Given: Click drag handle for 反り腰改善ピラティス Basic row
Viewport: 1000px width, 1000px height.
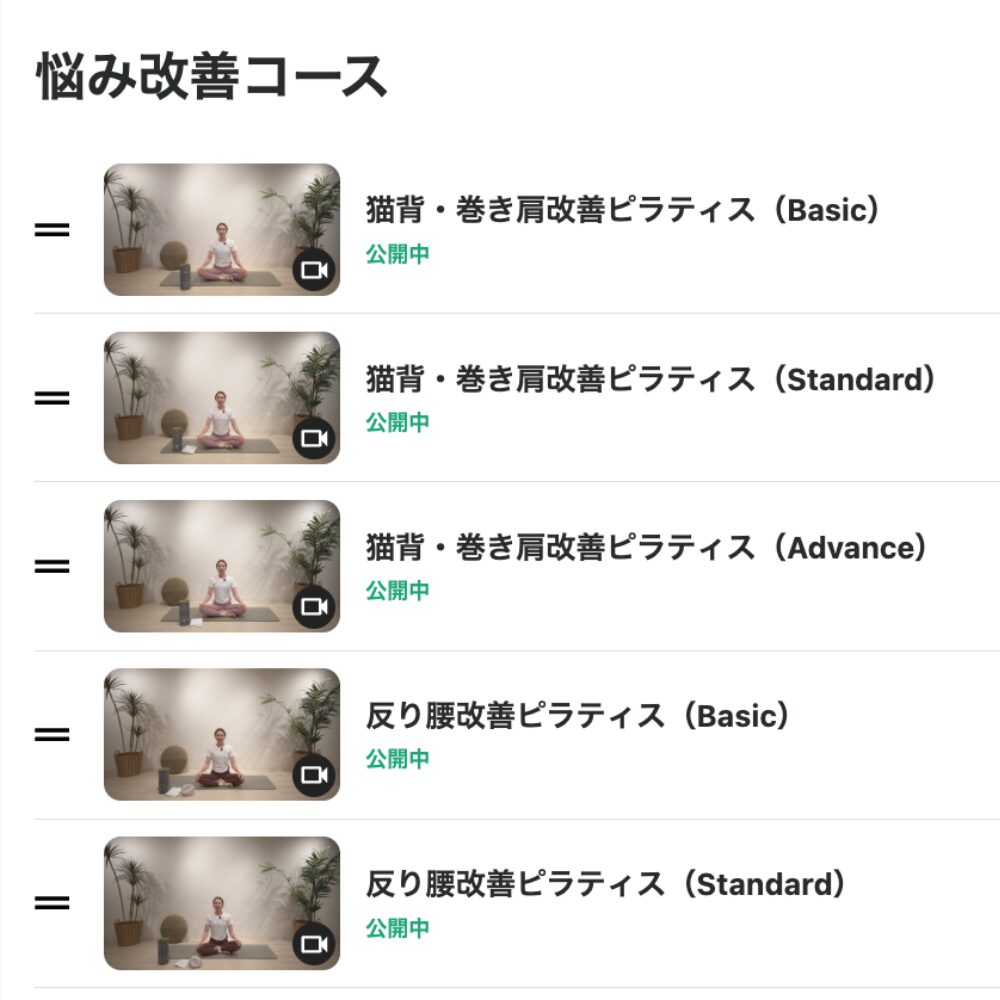Looking at the screenshot, I should point(52,735).
